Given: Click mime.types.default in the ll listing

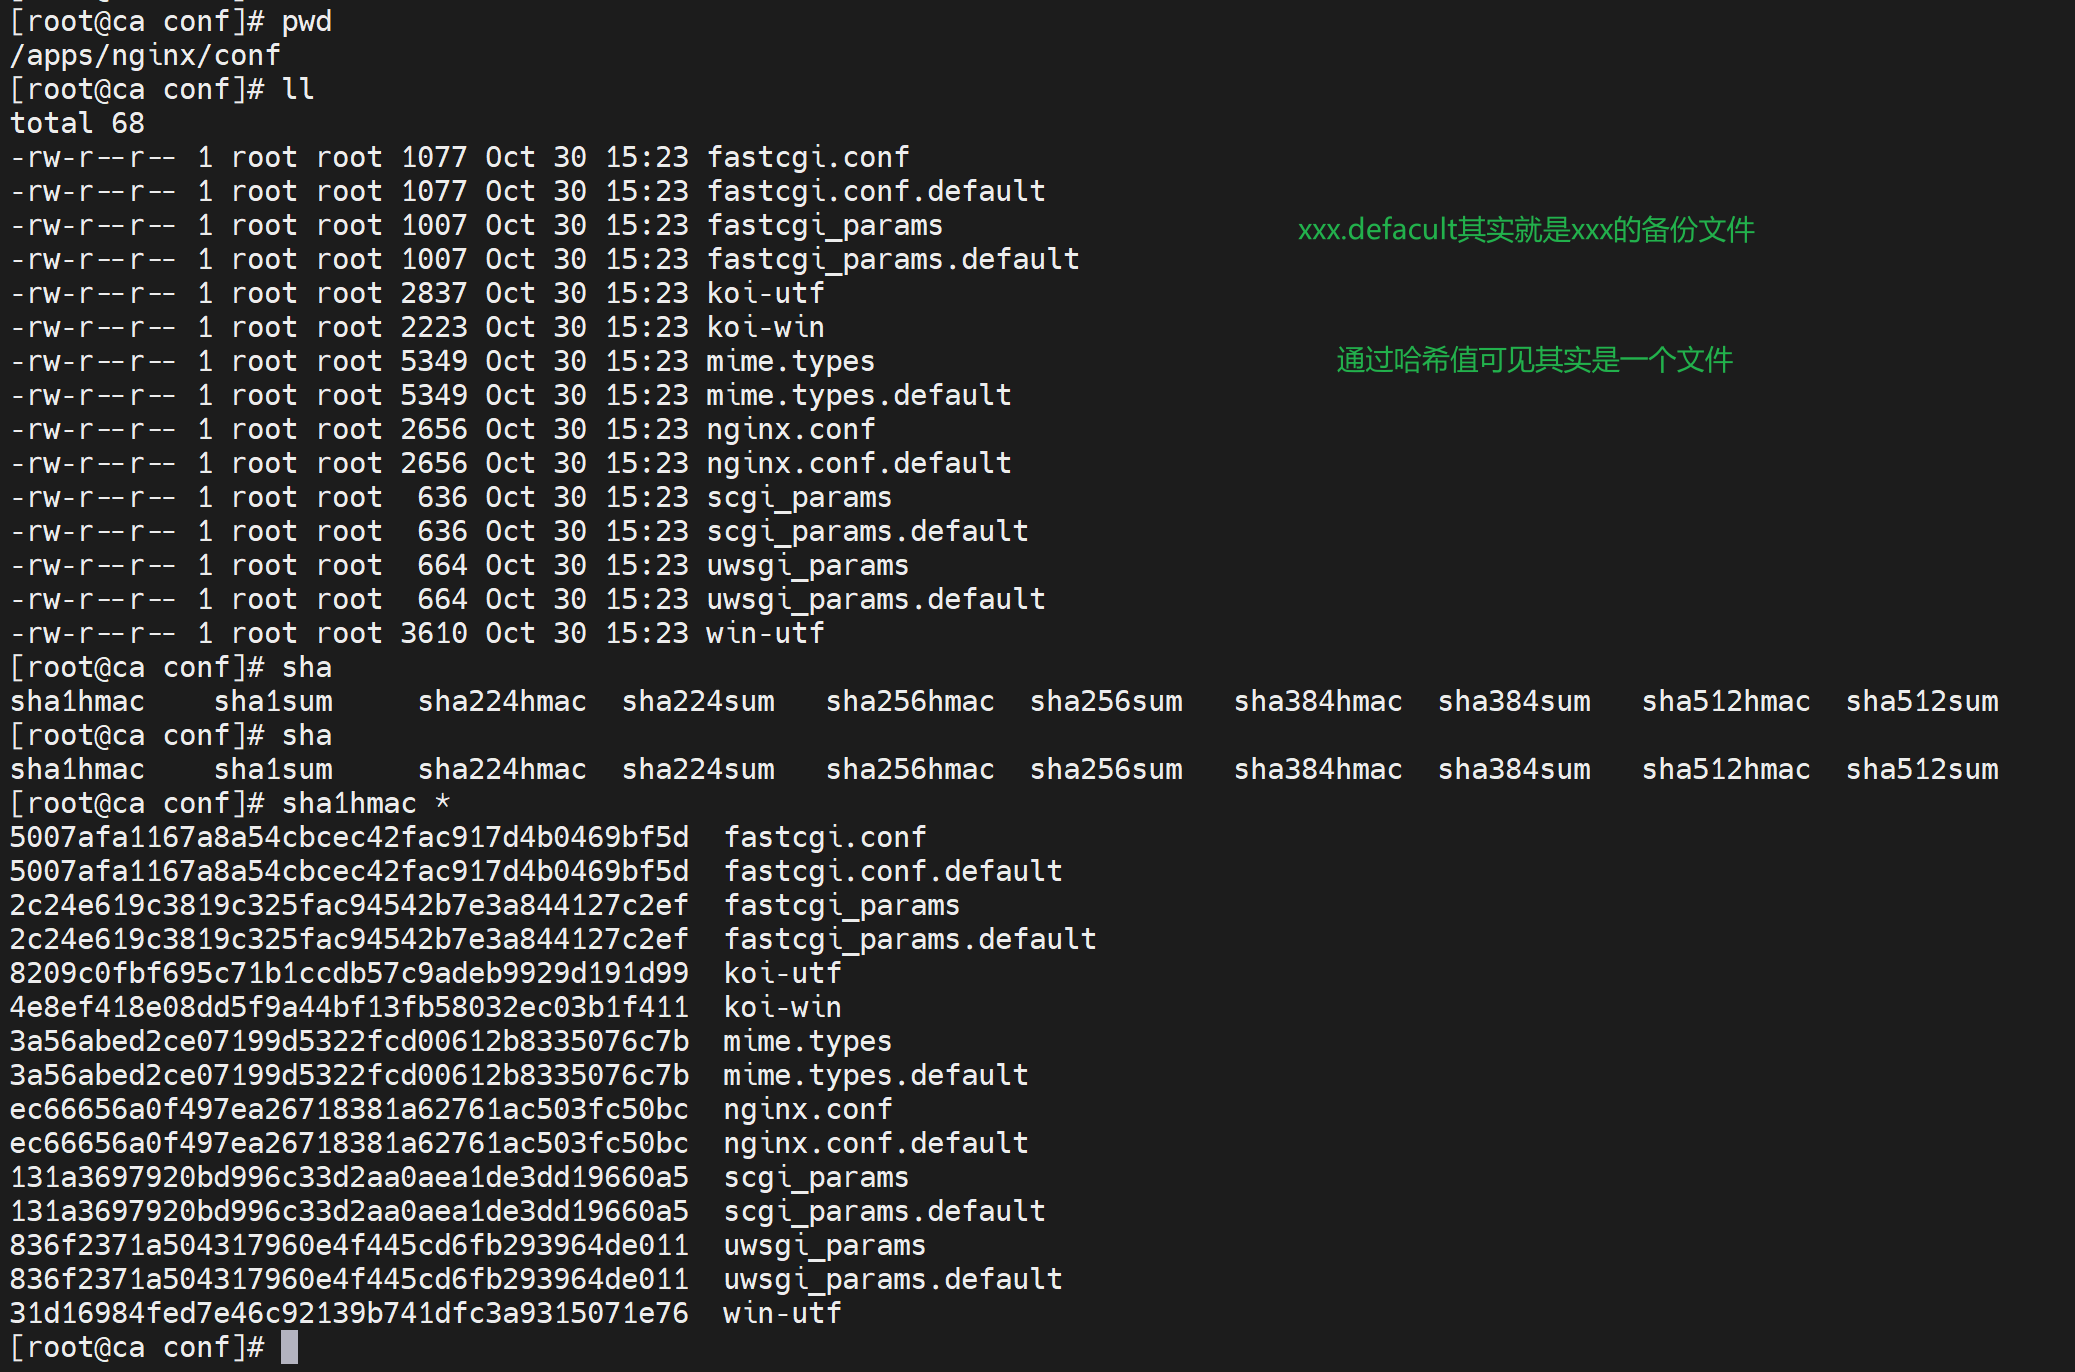Looking at the screenshot, I should pyautogui.click(x=858, y=396).
